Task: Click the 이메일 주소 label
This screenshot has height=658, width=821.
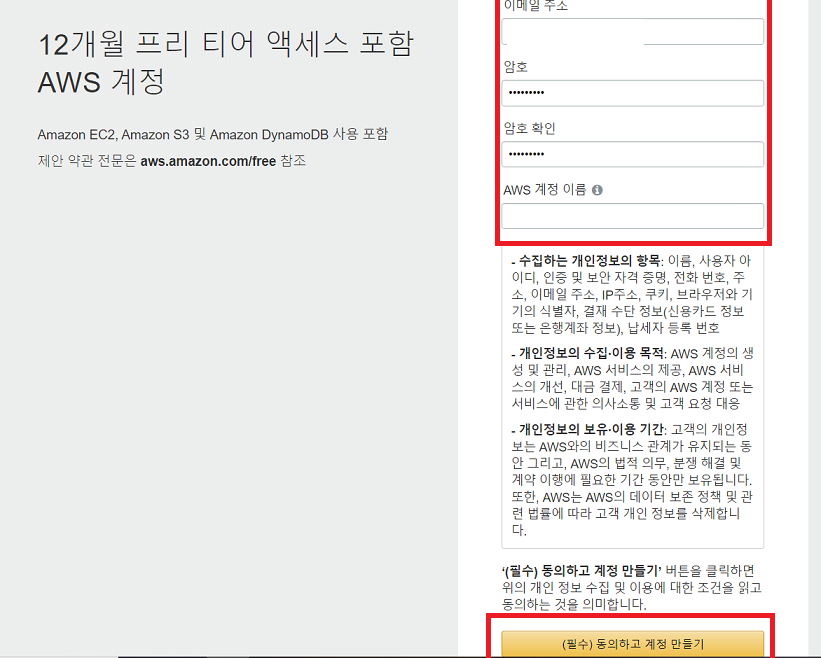Action: [x=536, y=6]
